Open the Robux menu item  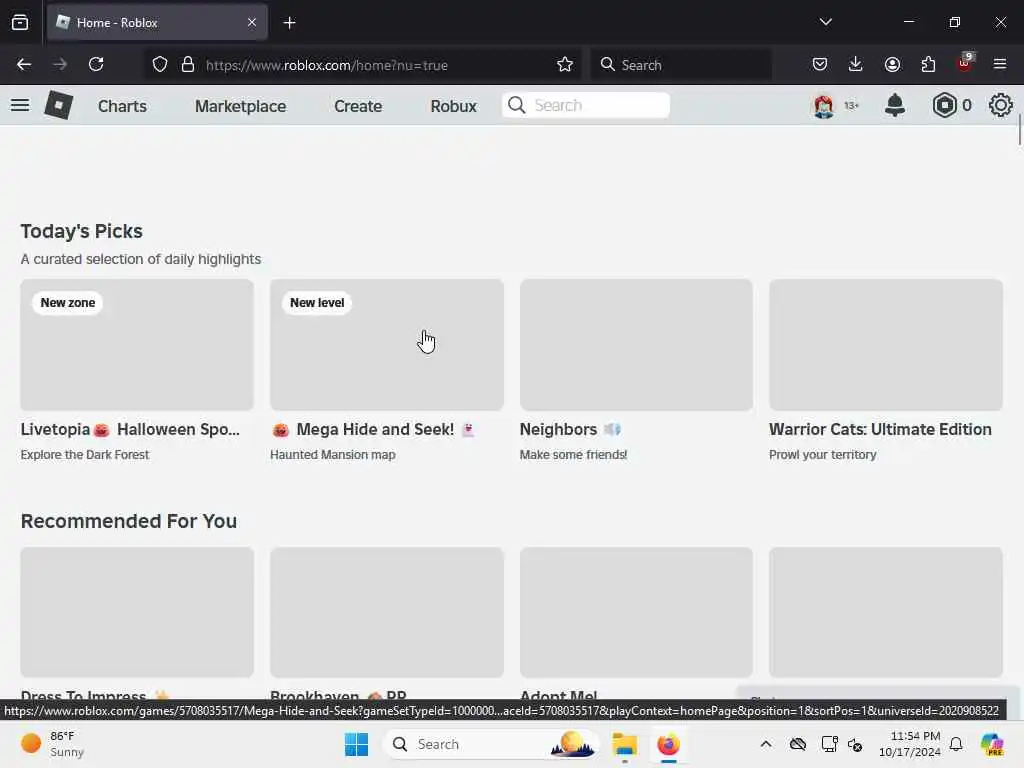tap(453, 106)
